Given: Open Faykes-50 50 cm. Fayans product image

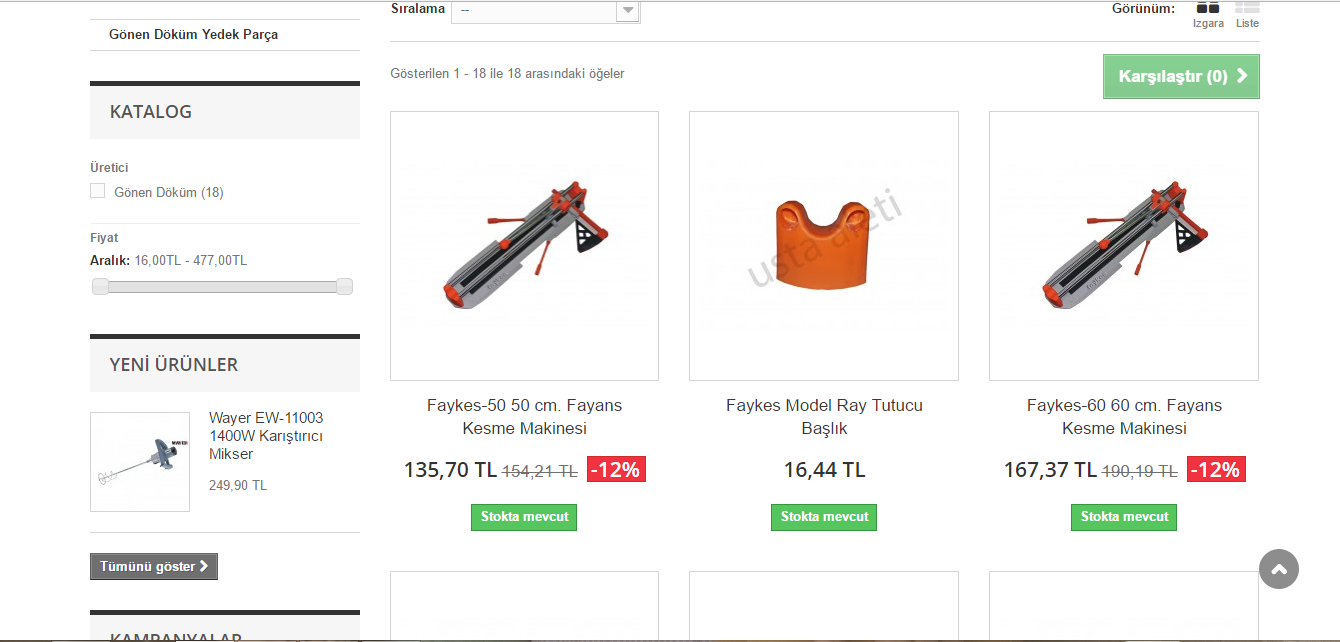Looking at the screenshot, I should (x=524, y=246).
